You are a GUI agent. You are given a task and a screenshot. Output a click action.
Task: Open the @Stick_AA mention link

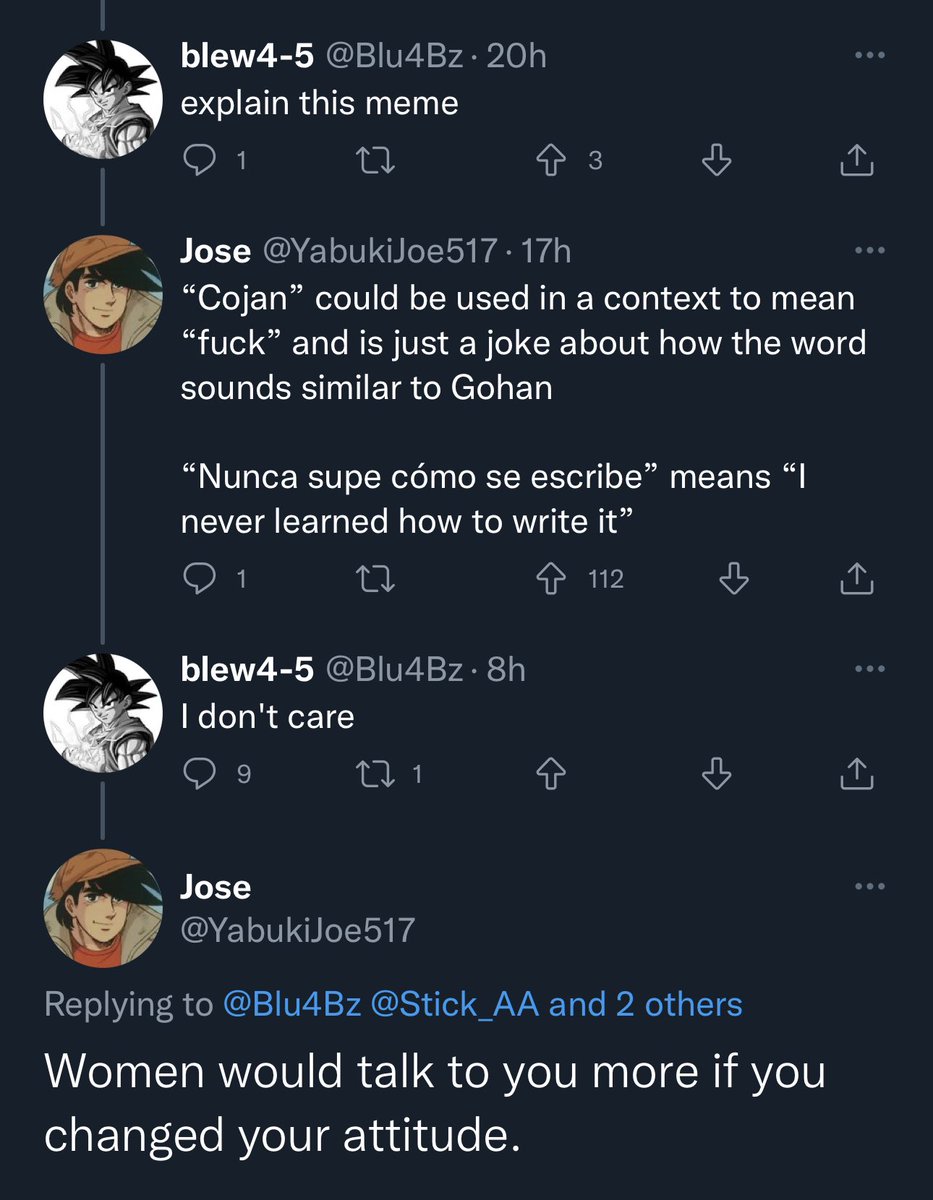[x=455, y=1004]
